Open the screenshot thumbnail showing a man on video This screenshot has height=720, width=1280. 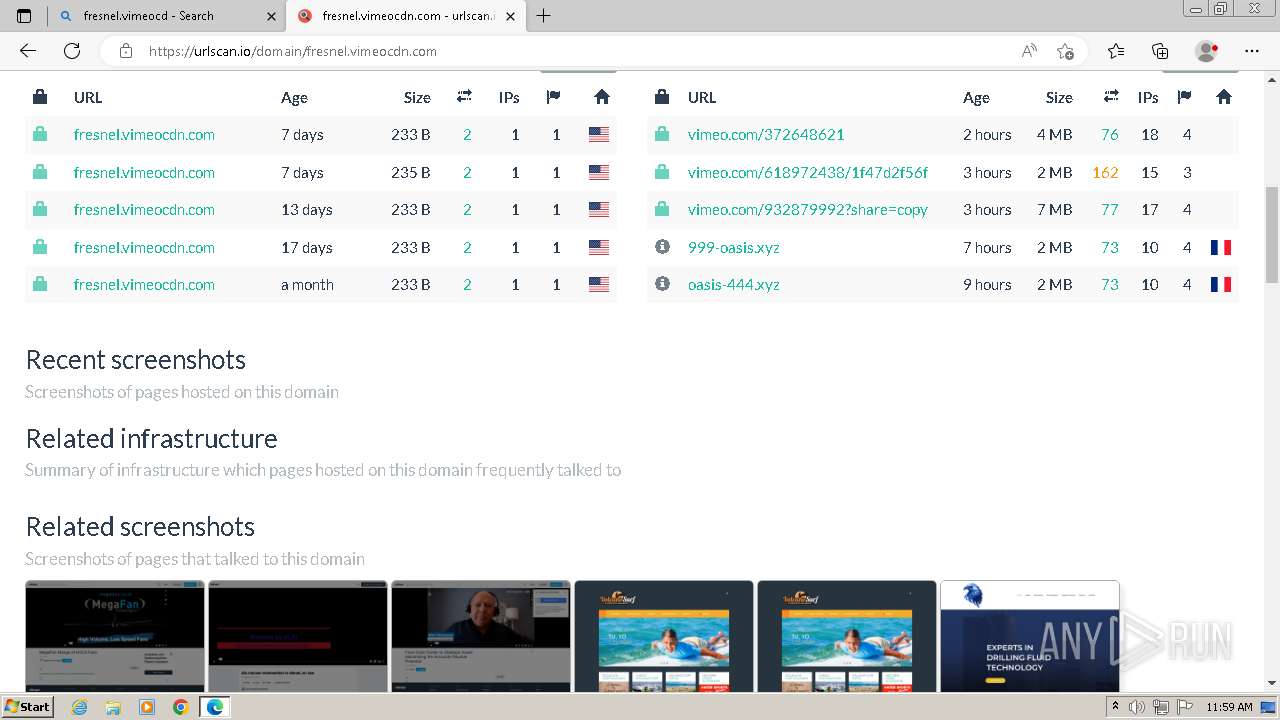point(481,636)
